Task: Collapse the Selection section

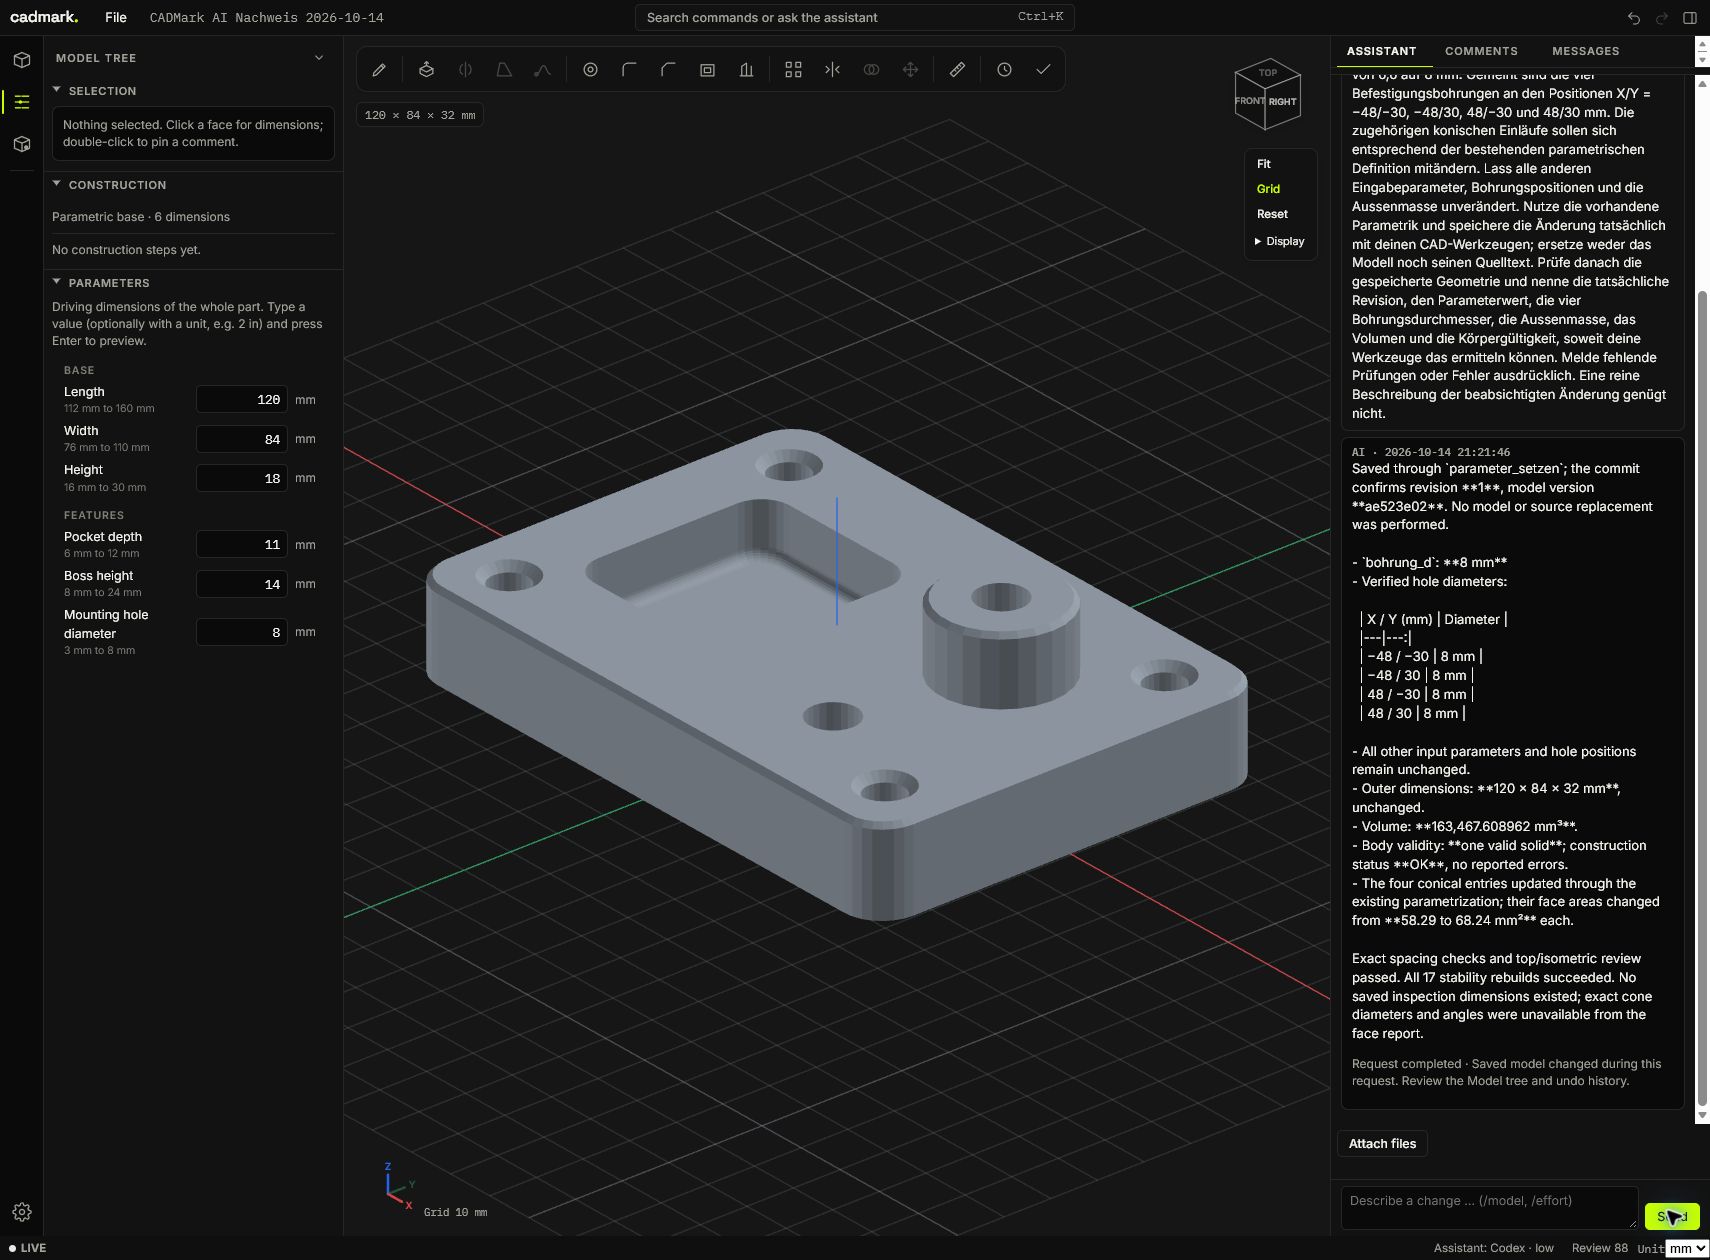Action: point(57,90)
